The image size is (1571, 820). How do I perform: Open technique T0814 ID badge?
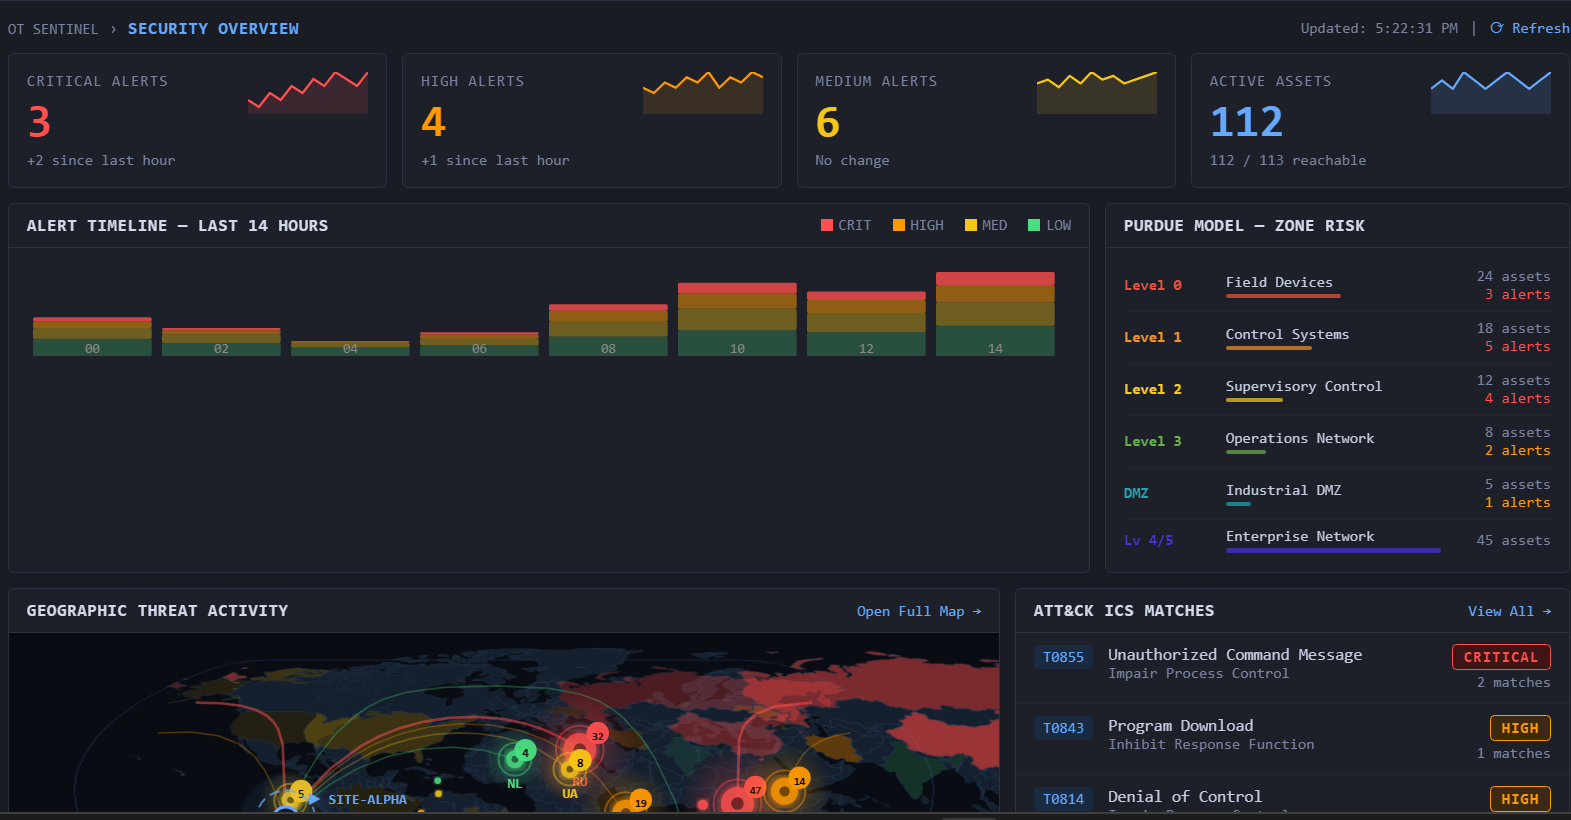(1063, 799)
